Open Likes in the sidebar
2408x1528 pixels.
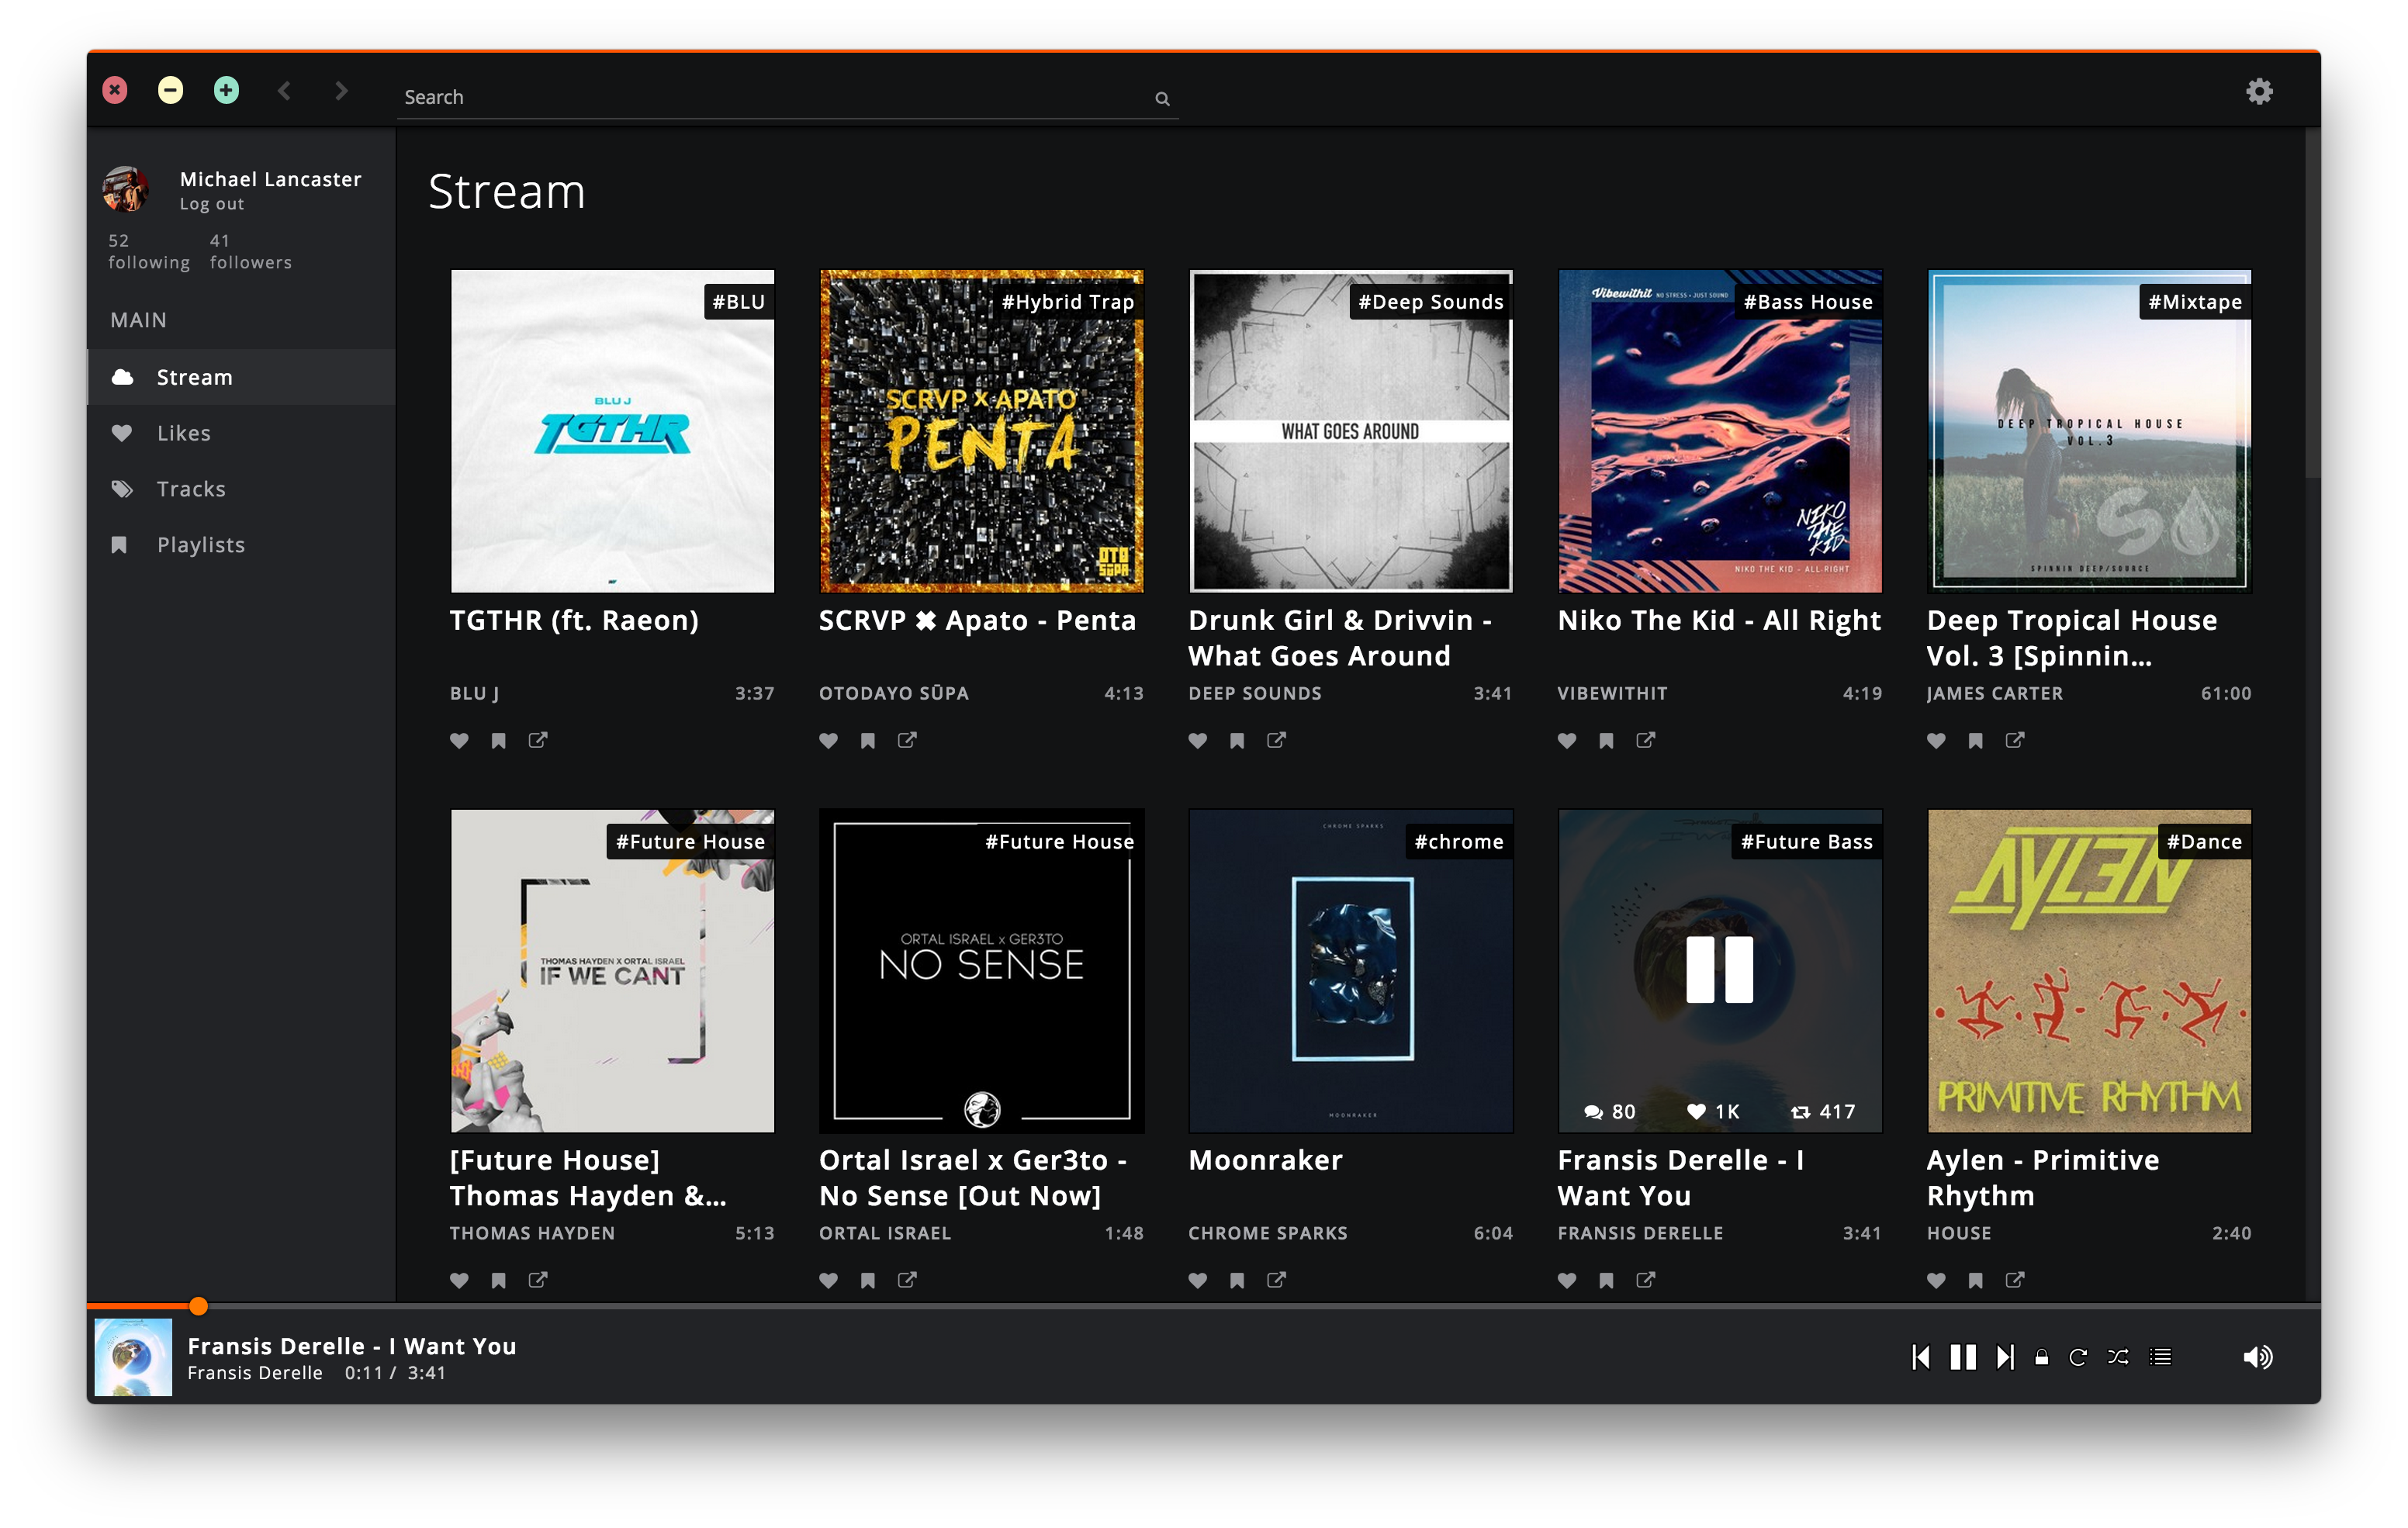point(184,433)
